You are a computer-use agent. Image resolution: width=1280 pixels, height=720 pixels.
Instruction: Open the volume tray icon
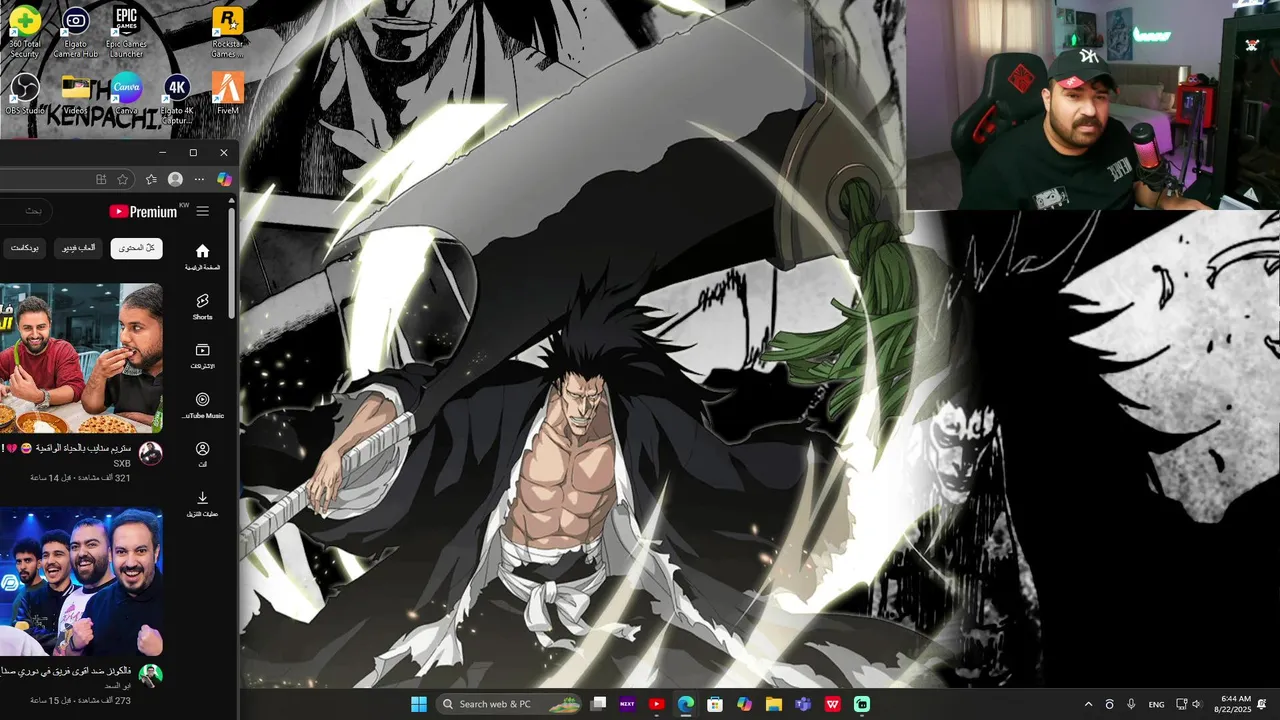(x=1196, y=704)
